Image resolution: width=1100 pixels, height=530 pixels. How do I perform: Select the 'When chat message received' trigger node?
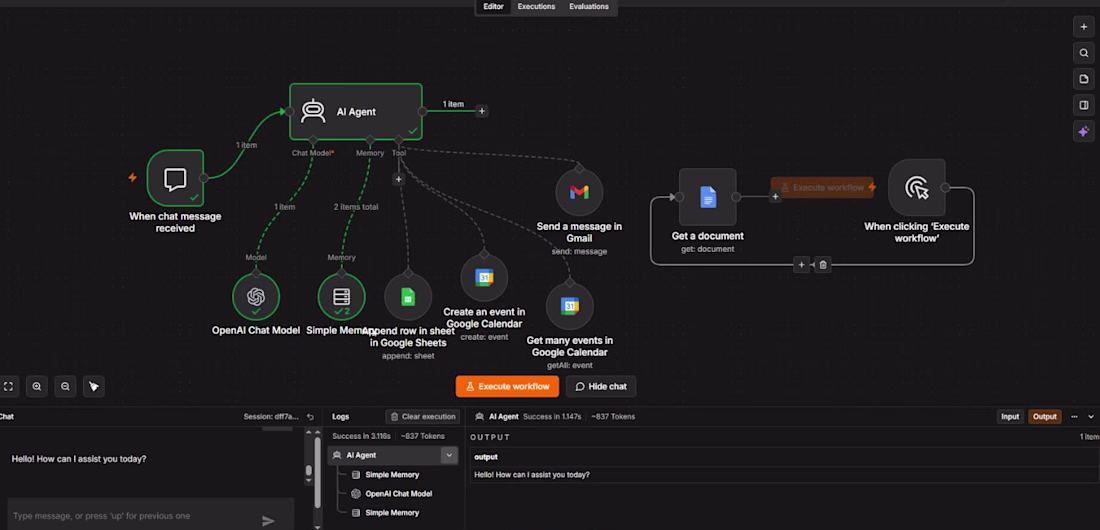tap(175, 178)
